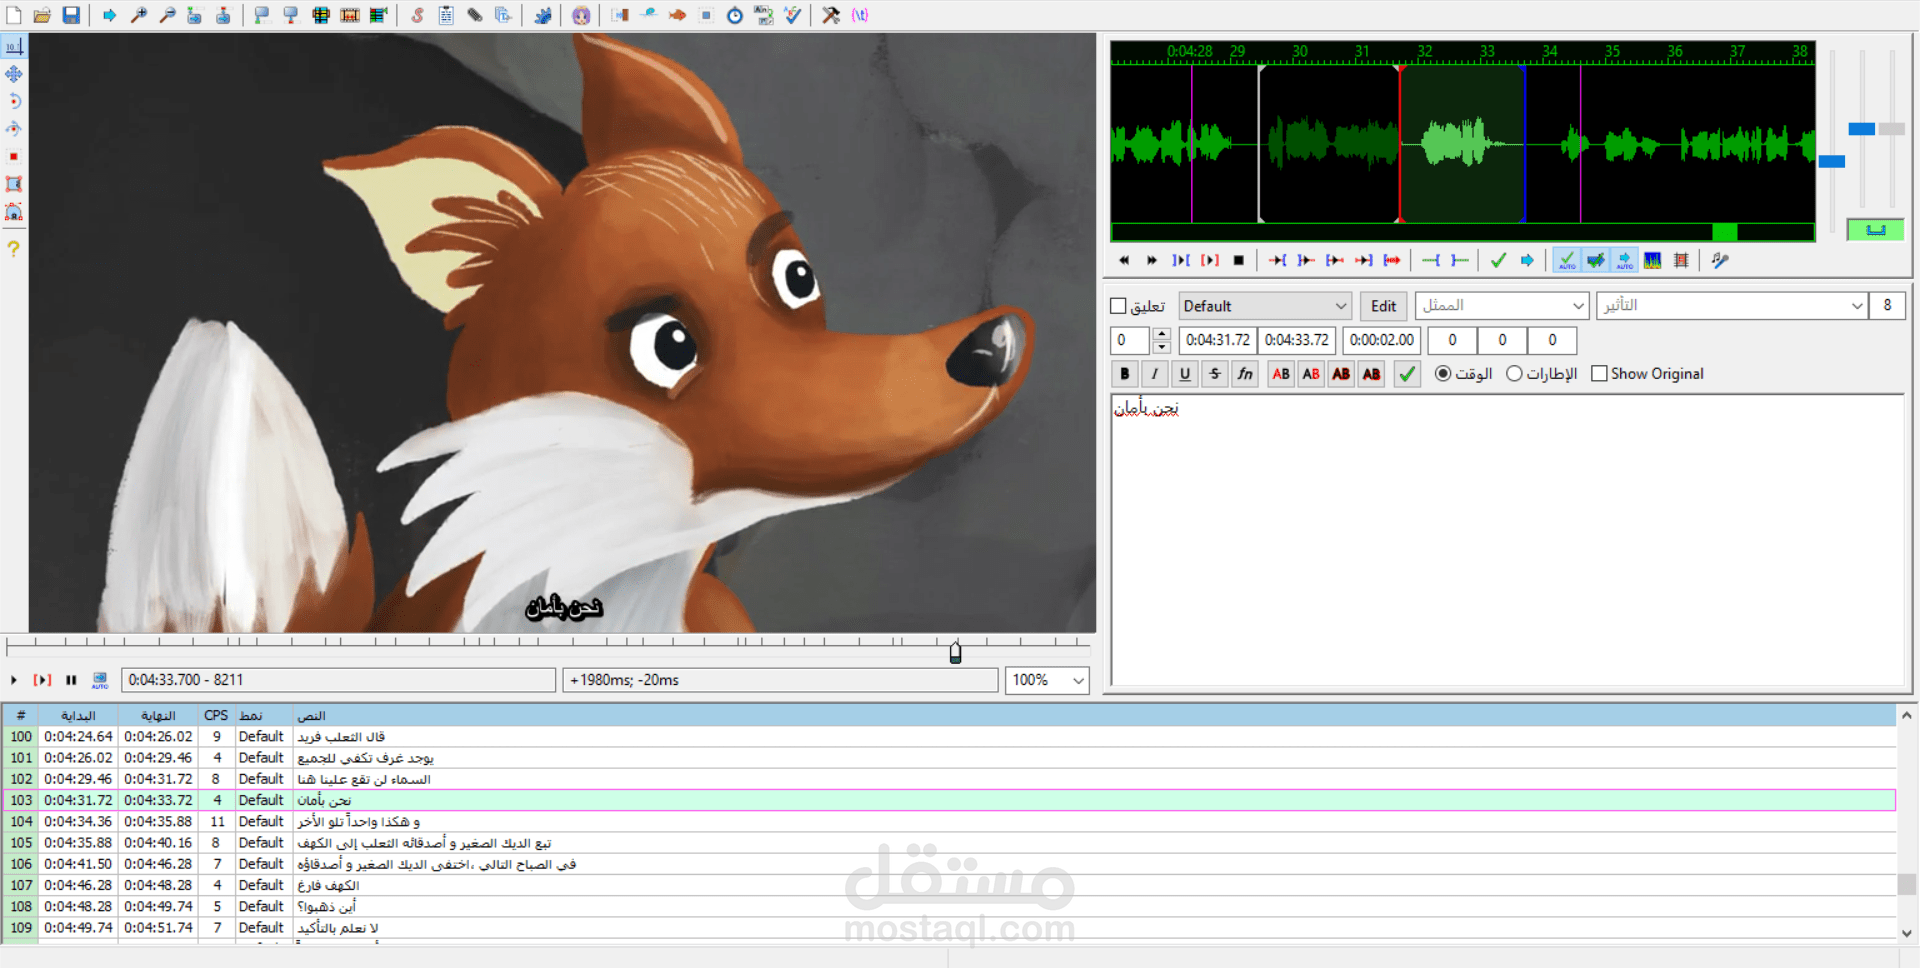Toggle spectrum analyzer mode

coord(1653,260)
